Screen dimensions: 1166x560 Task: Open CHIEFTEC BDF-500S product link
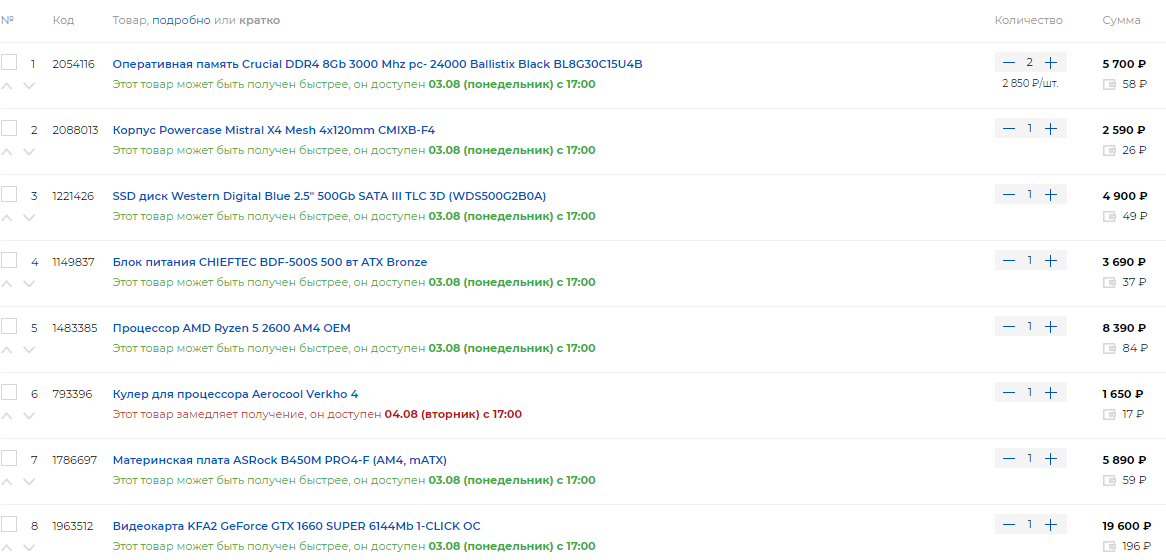pyautogui.click(x=270, y=262)
